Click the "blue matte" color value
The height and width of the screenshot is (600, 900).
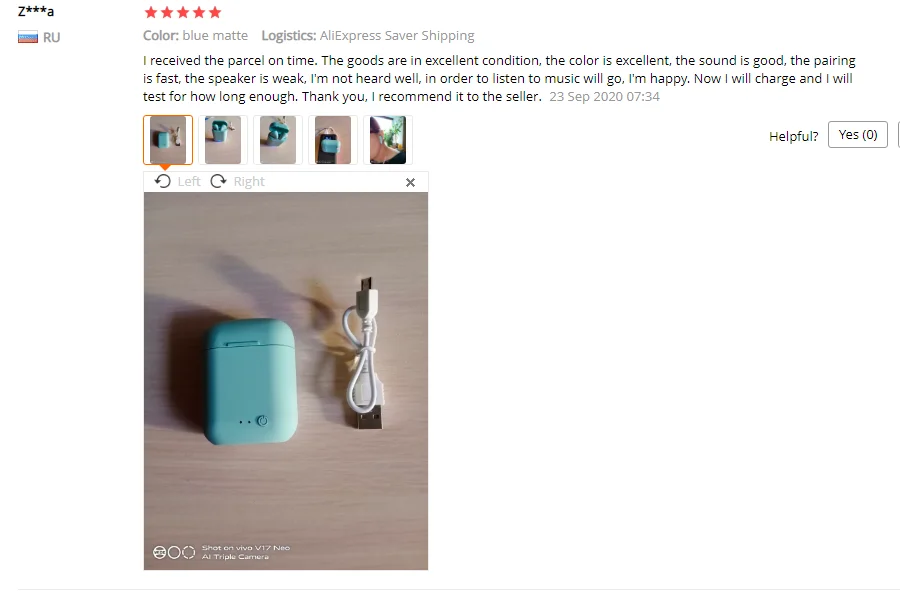(215, 36)
